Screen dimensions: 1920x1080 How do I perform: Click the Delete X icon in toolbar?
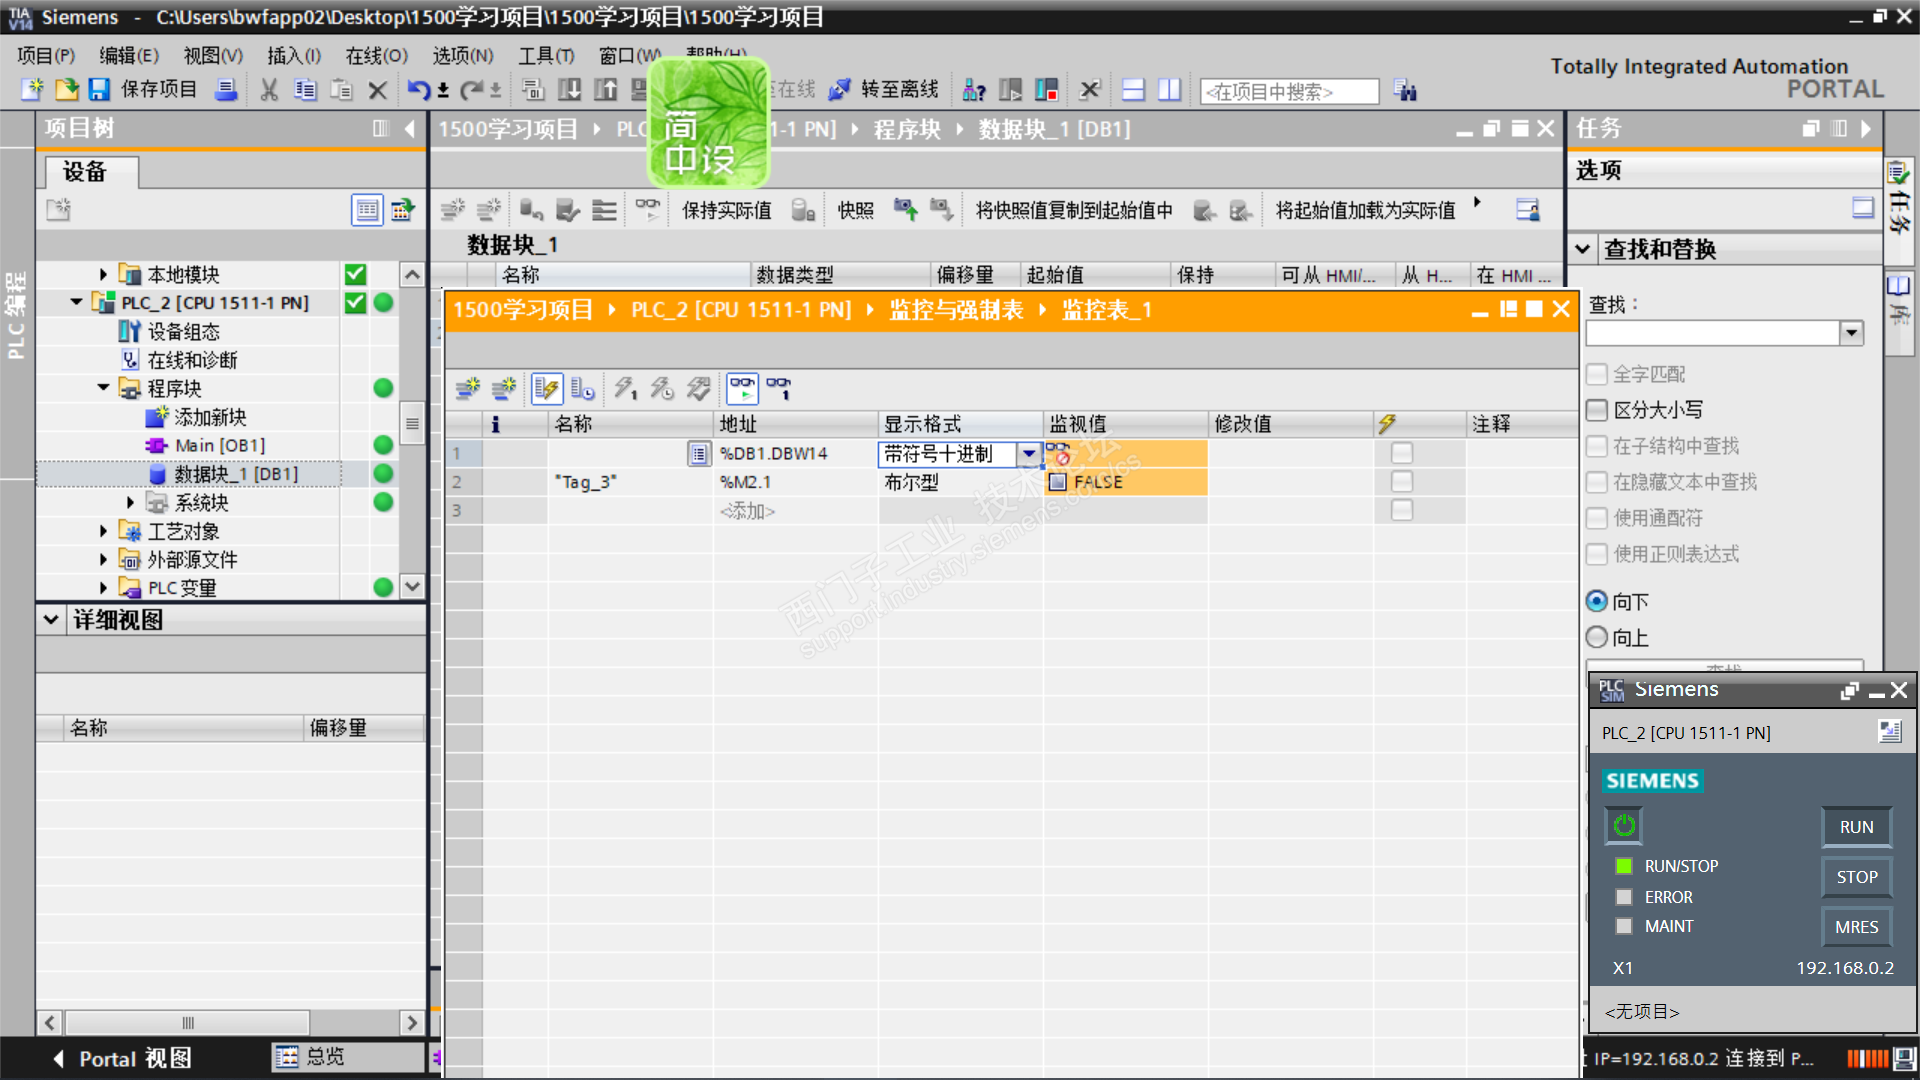coord(377,90)
